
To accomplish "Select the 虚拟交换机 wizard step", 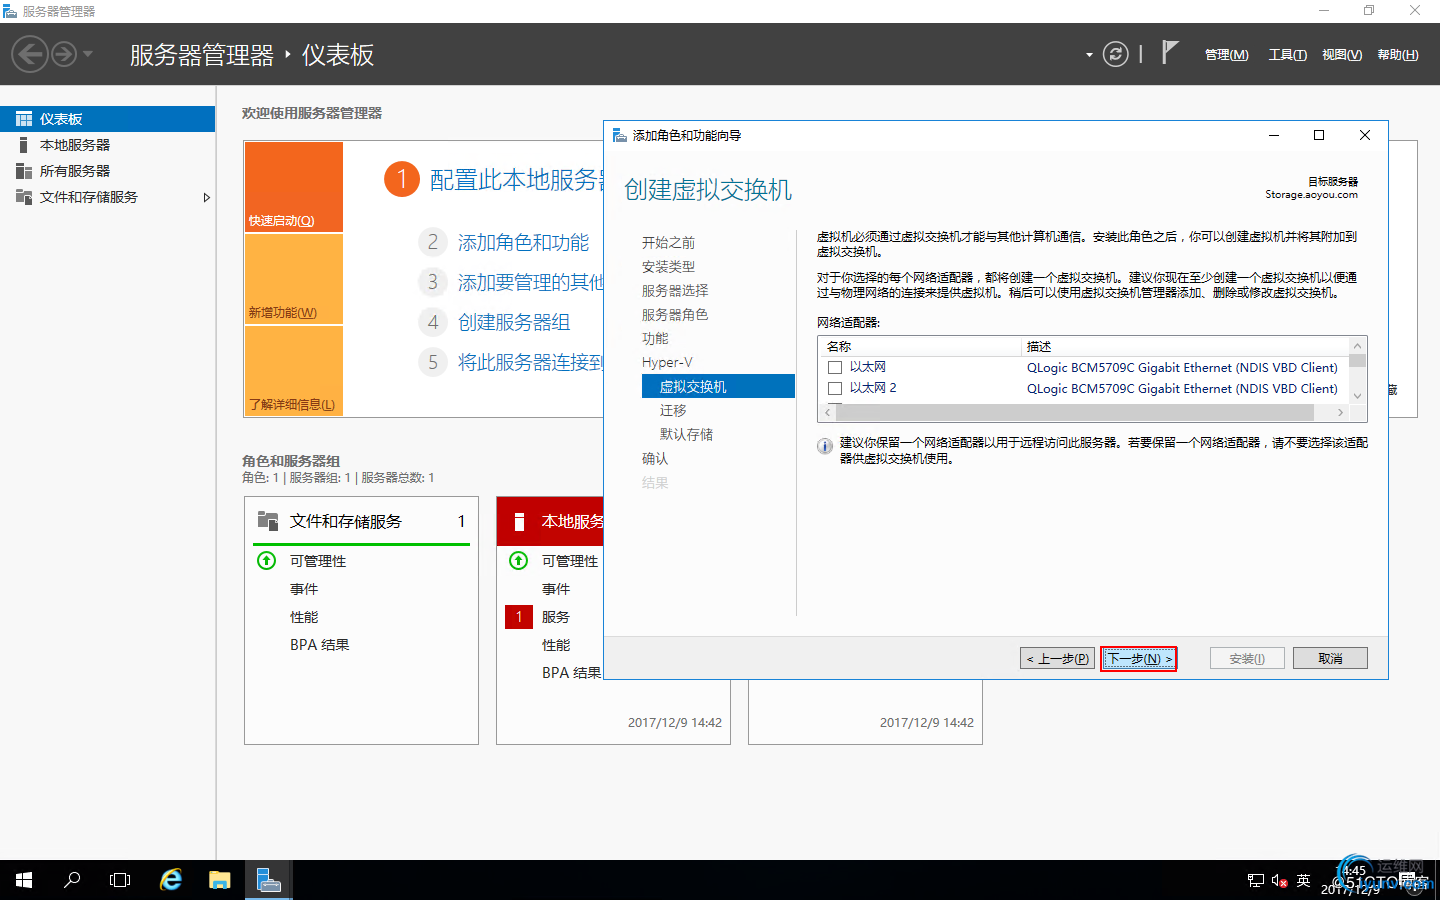I will [x=718, y=386].
